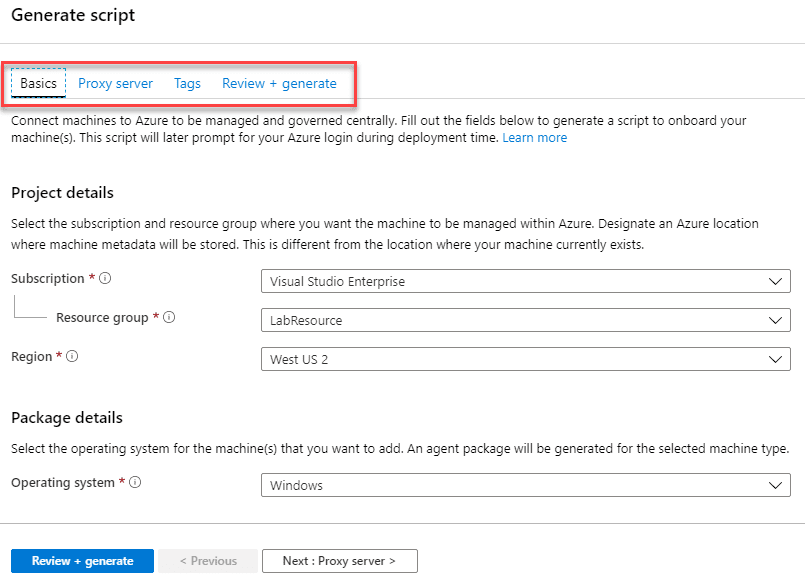This screenshot has height=587, width=805.
Task: Switch to the Proxy server tab
Action: 116,83
